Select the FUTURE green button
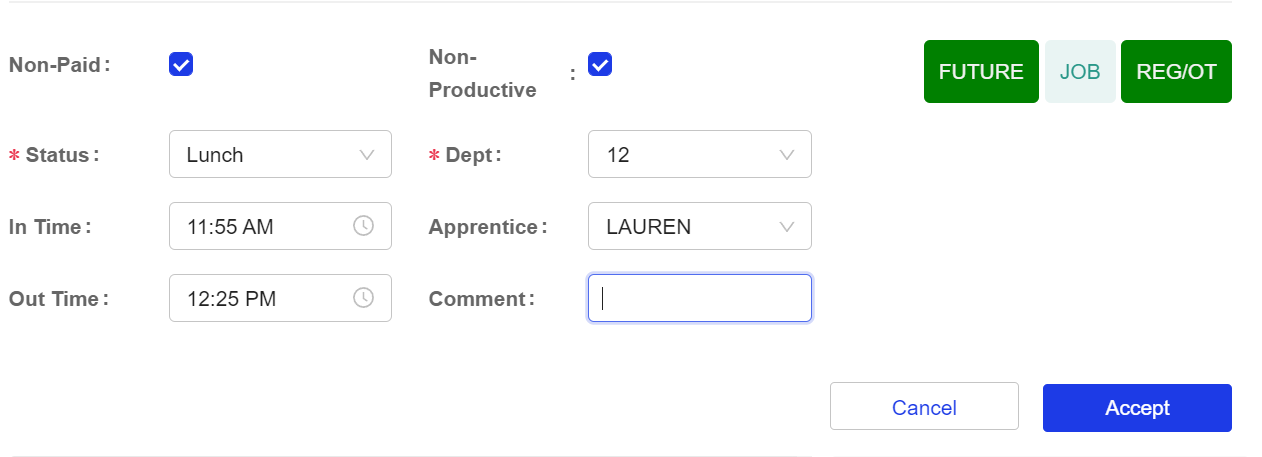The image size is (1262, 457). coord(981,72)
